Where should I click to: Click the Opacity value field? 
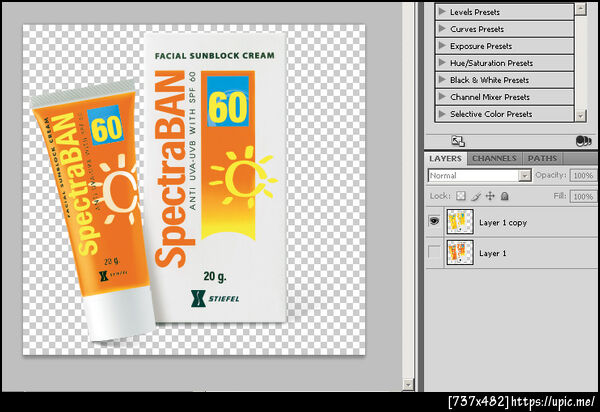click(x=583, y=176)
